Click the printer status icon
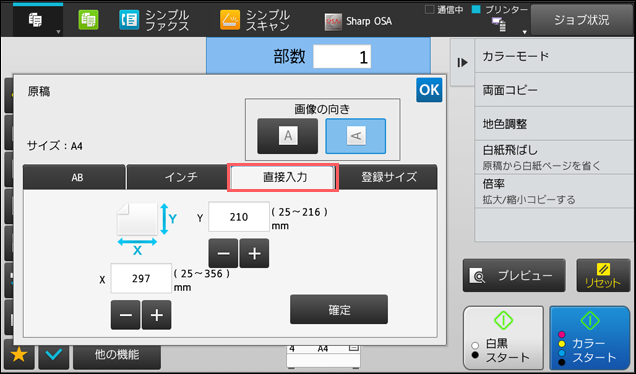 click(x=498, y=24)
